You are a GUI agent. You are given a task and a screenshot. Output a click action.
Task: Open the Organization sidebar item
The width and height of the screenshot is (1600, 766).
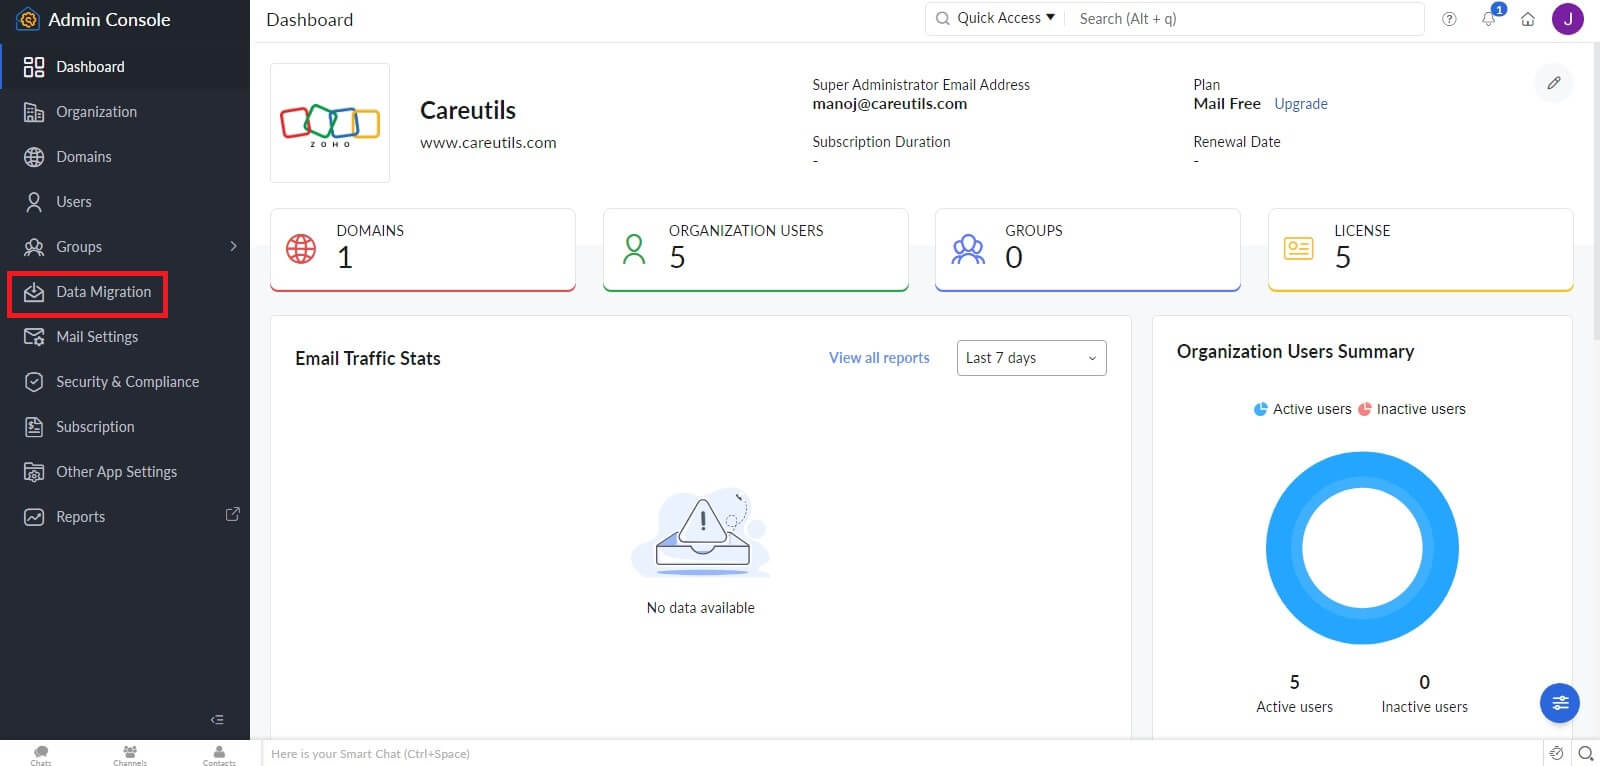coord(125,112)
